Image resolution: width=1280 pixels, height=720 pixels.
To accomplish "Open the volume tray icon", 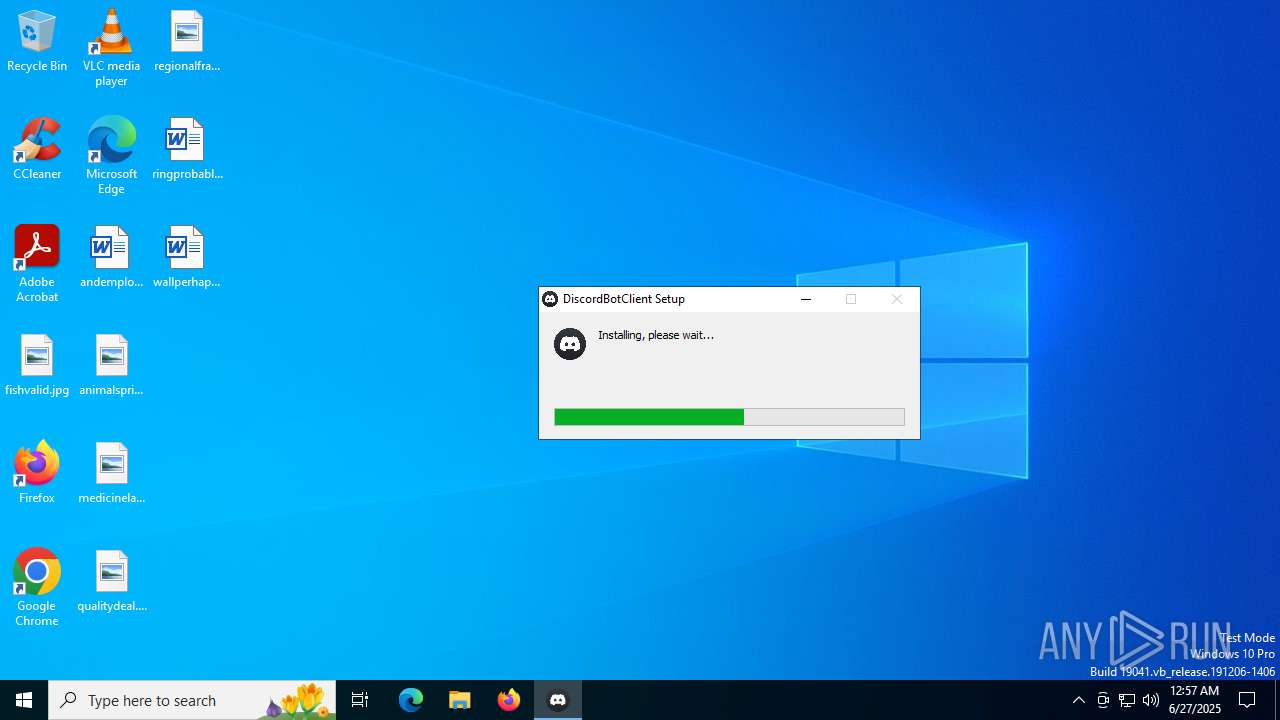I will [1151, 700].
